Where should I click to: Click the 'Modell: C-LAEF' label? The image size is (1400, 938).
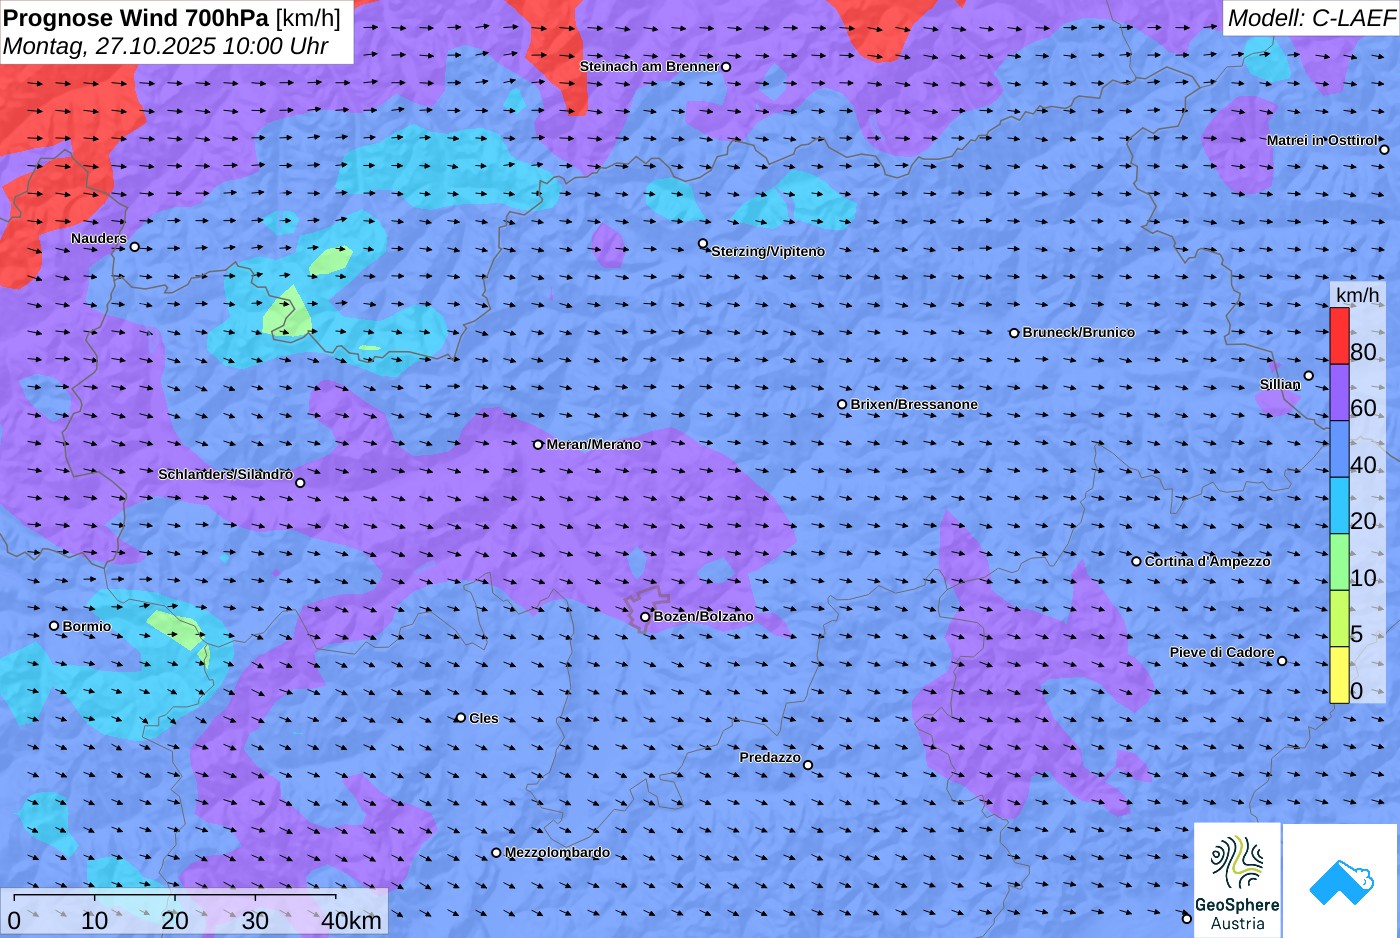tap(1311, 18)
